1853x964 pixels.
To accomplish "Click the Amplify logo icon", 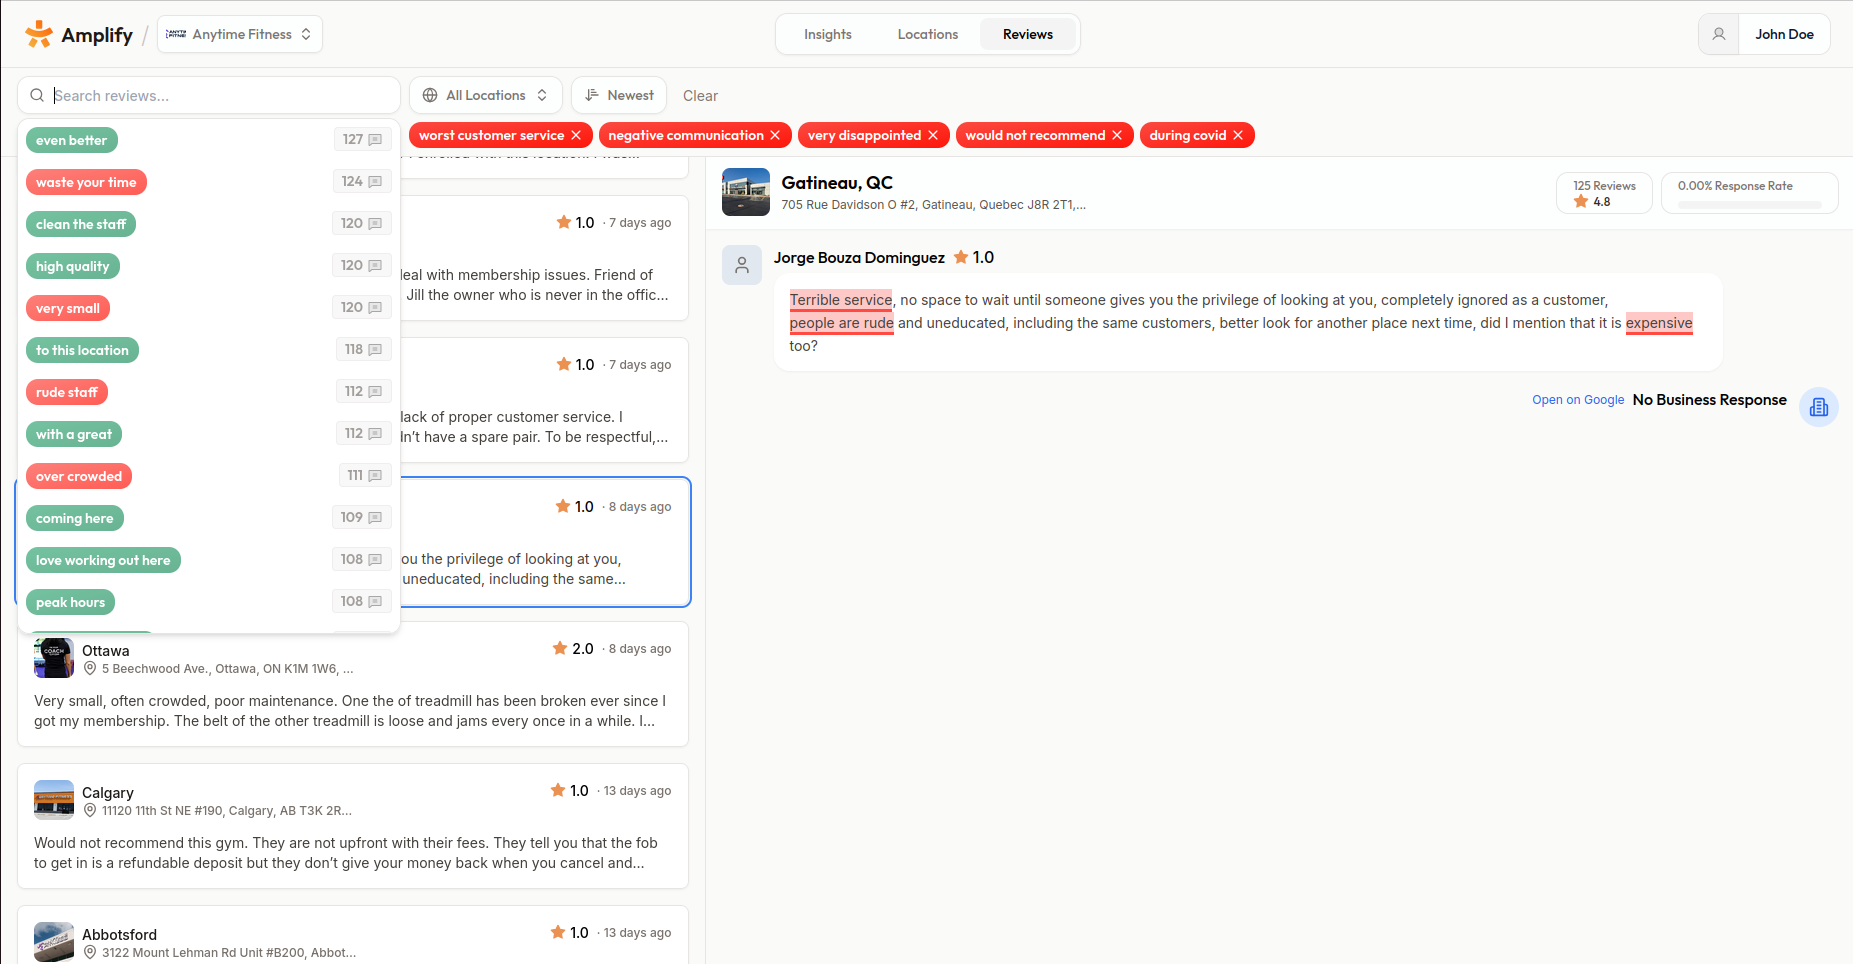I will [39, 34].
